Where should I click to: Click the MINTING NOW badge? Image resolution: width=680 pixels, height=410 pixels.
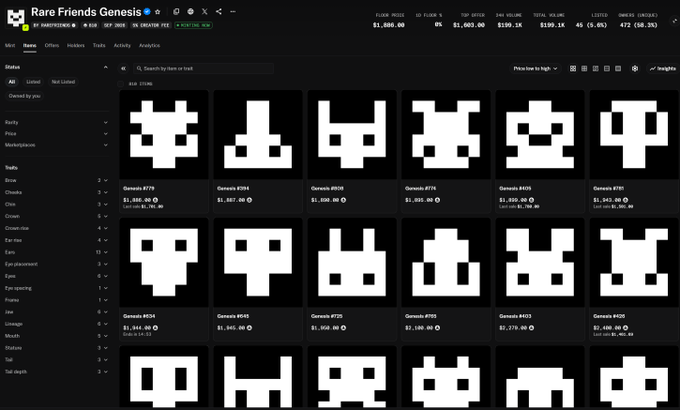193,25
